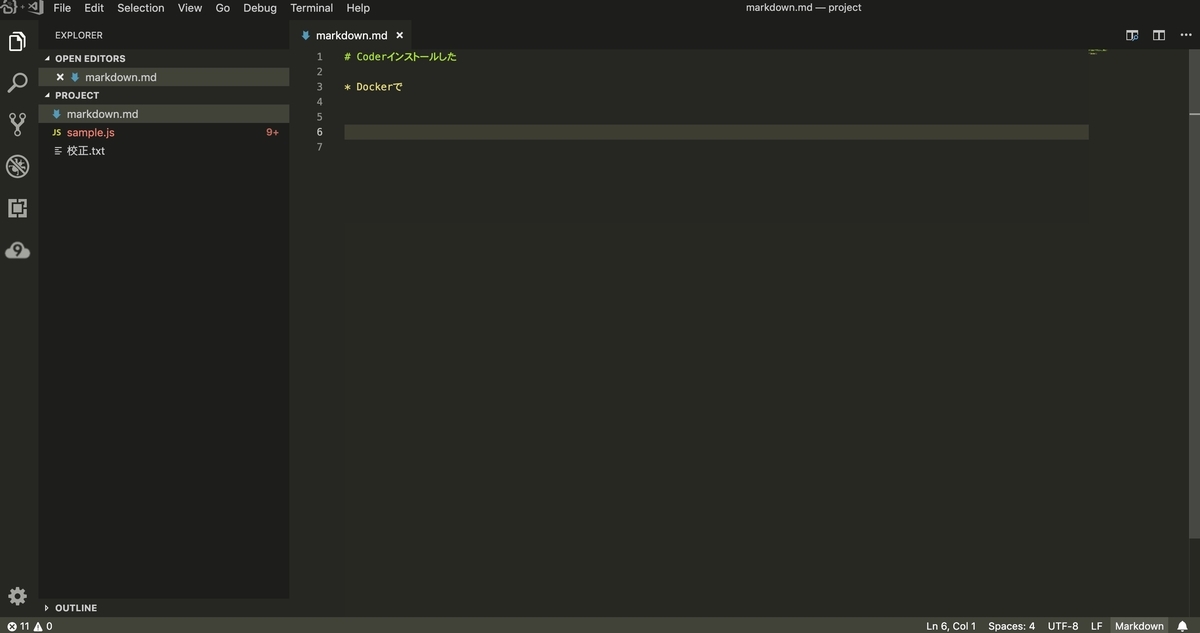
Task: Close markdown.md in the Open Editors list
Action: click(x=60, y=77)
